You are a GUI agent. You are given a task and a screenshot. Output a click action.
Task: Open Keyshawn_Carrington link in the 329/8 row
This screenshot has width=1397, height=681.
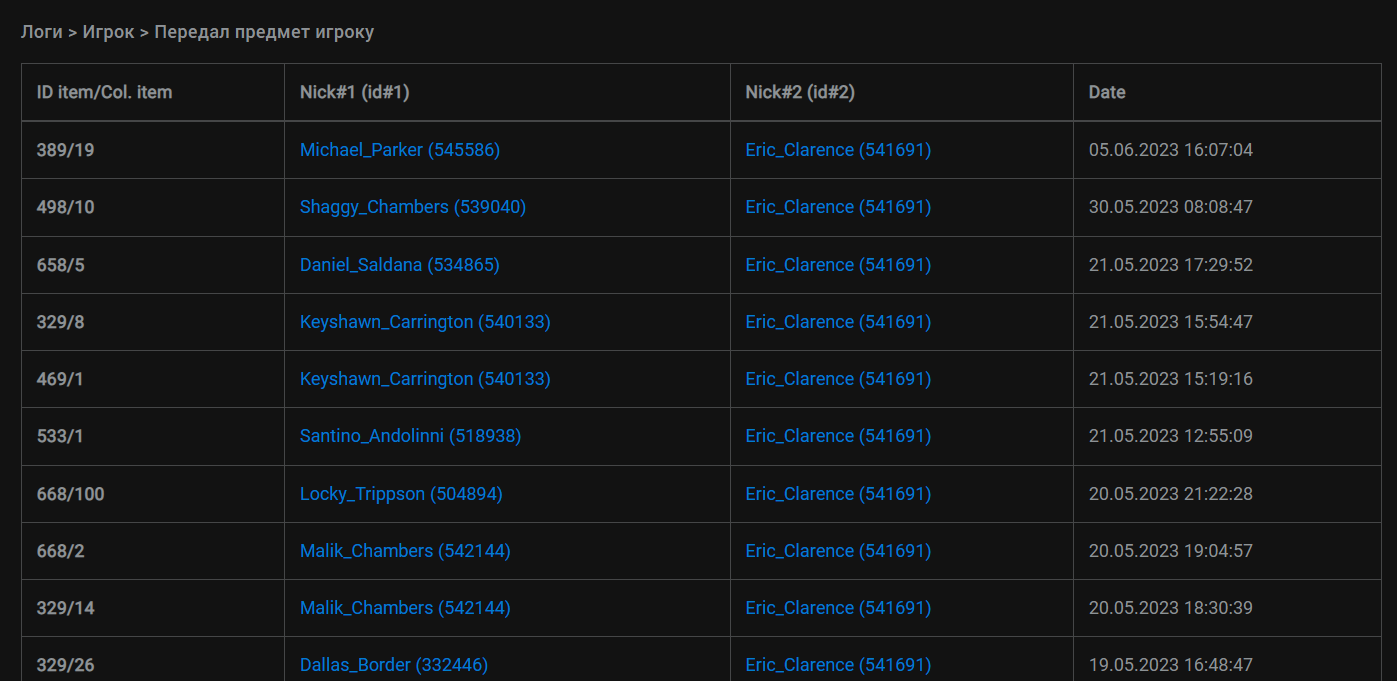425,322
